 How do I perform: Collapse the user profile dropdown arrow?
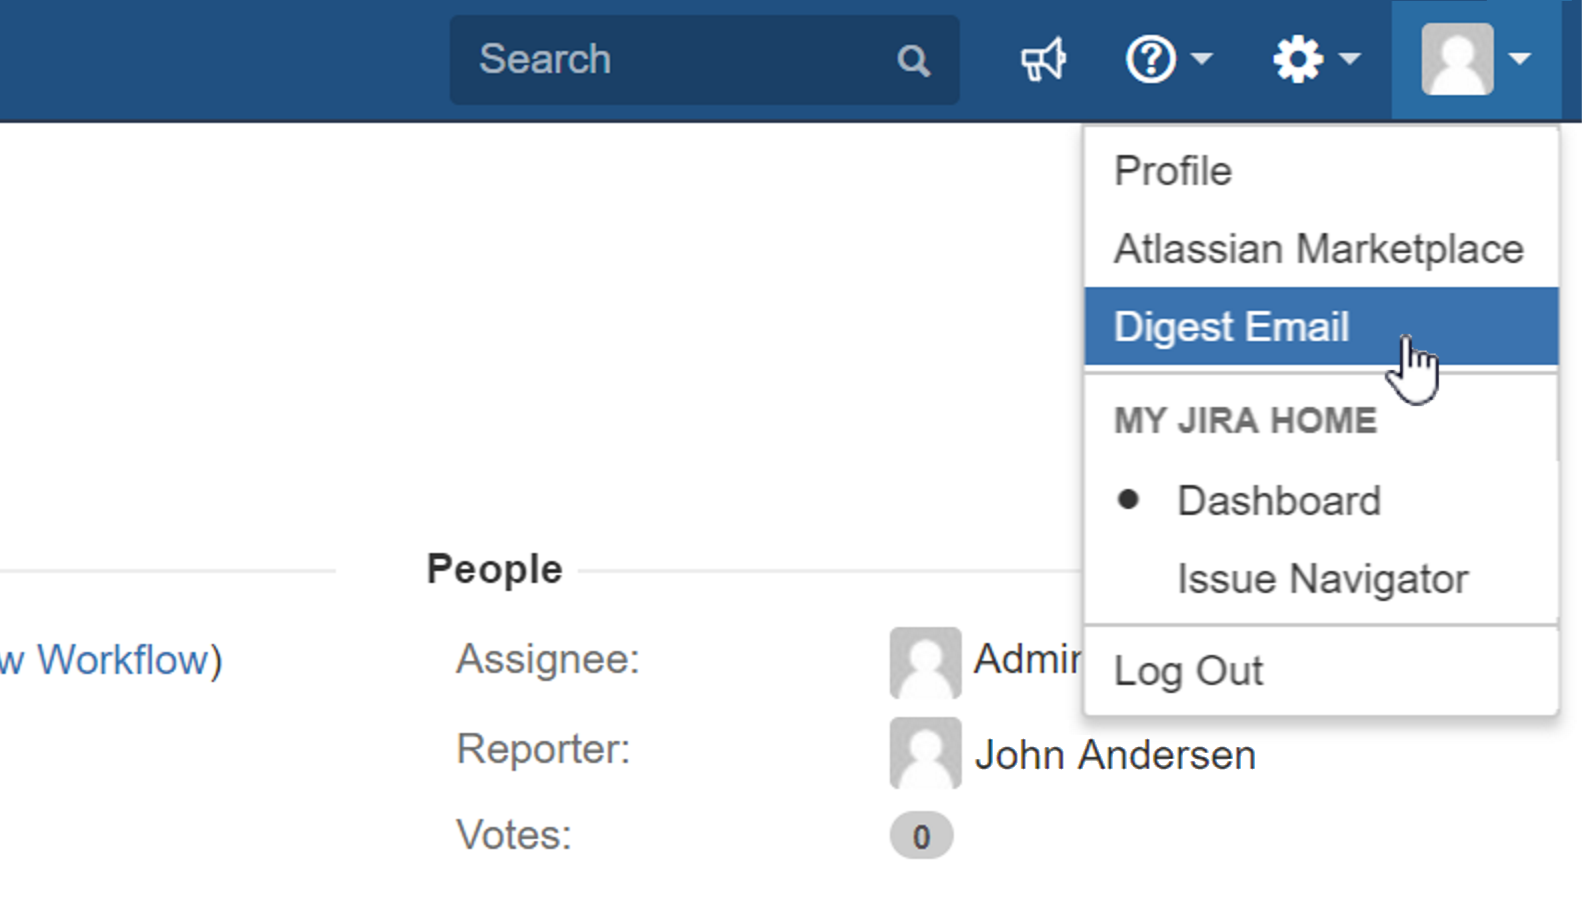point(1520,59)
